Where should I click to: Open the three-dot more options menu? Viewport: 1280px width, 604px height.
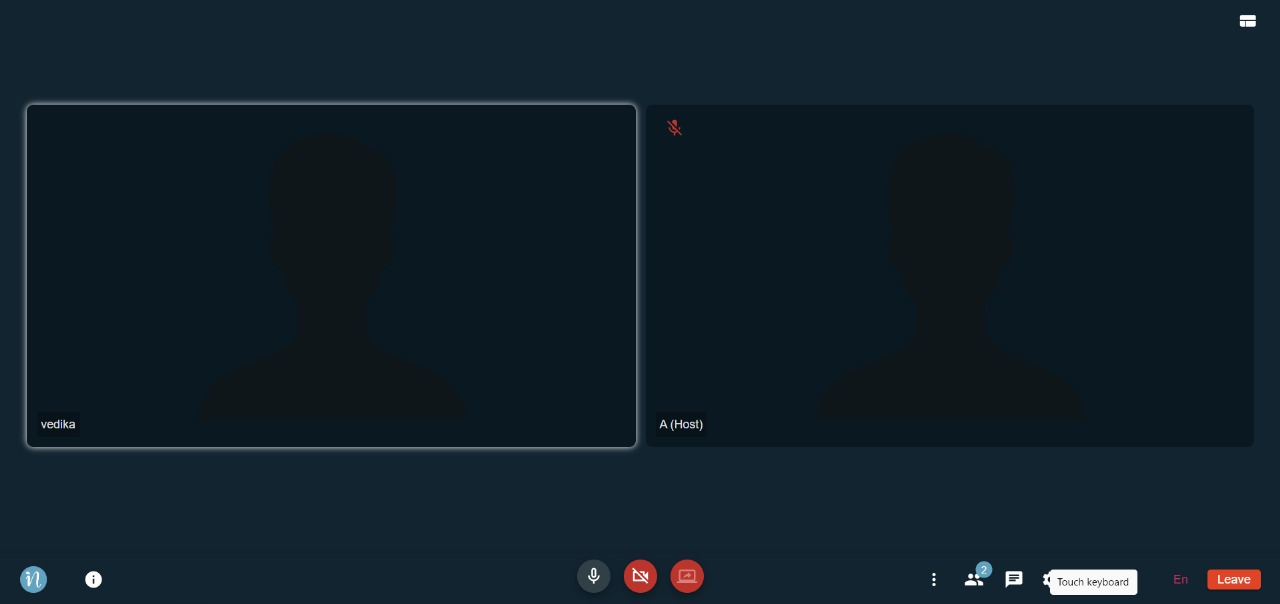(x=933, y=579)
